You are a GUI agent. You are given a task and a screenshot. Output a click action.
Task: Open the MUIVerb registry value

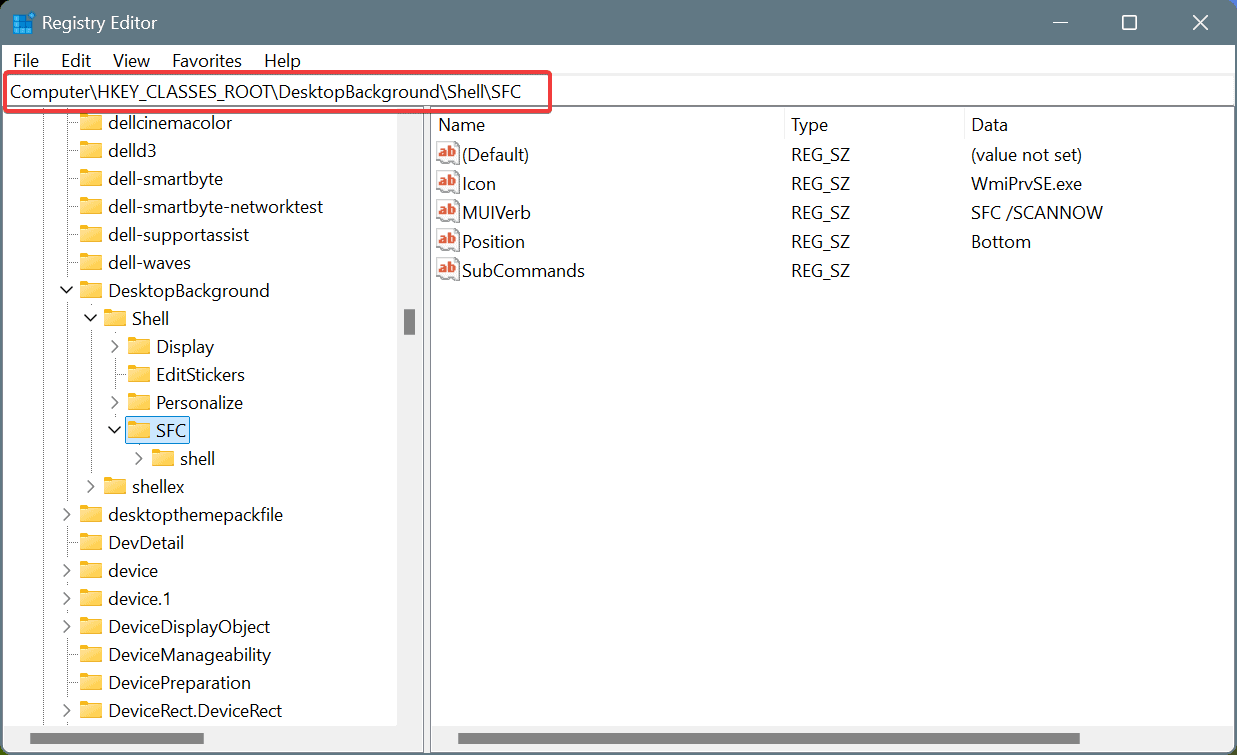(x=497, y=211)
